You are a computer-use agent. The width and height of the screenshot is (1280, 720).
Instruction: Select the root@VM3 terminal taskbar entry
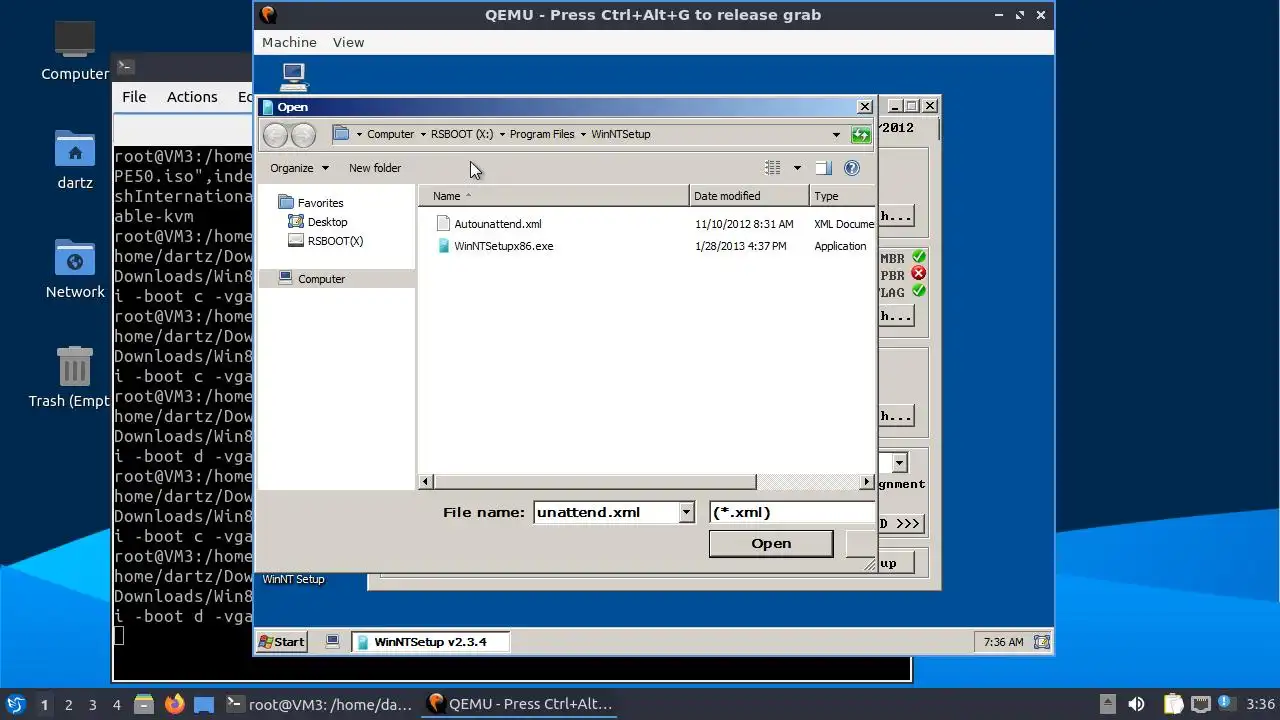coord(319,704)
